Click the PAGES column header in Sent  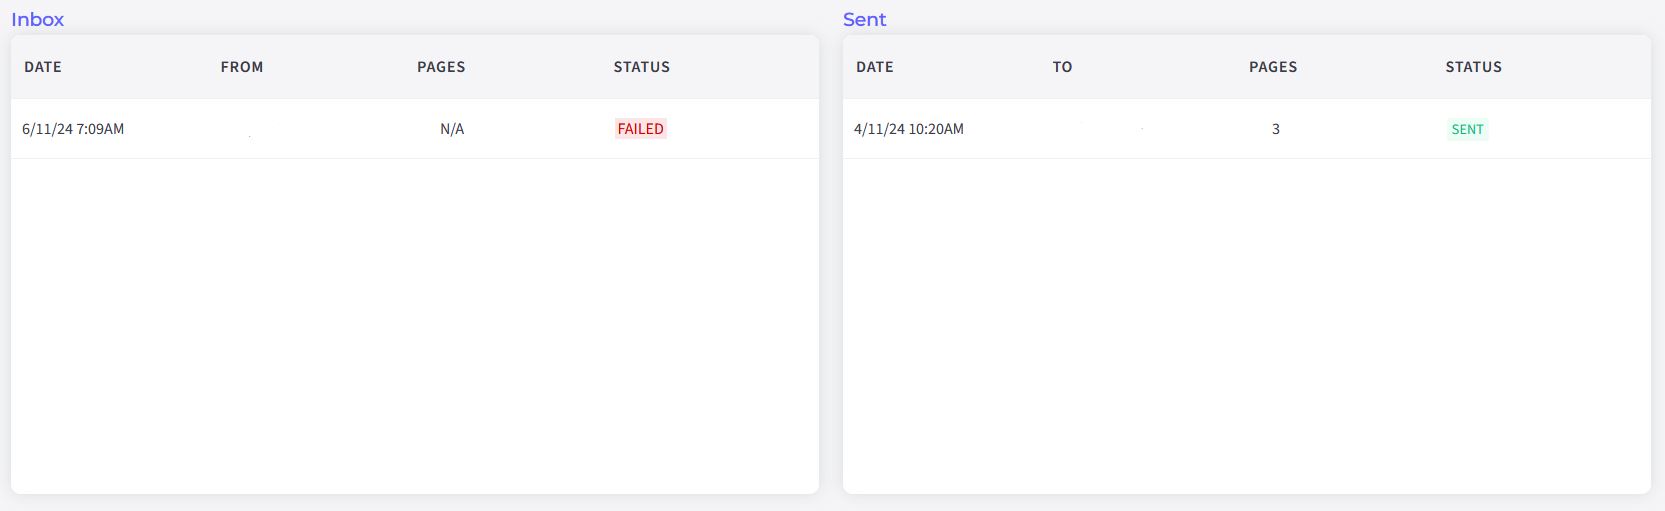pos(1273,67)
